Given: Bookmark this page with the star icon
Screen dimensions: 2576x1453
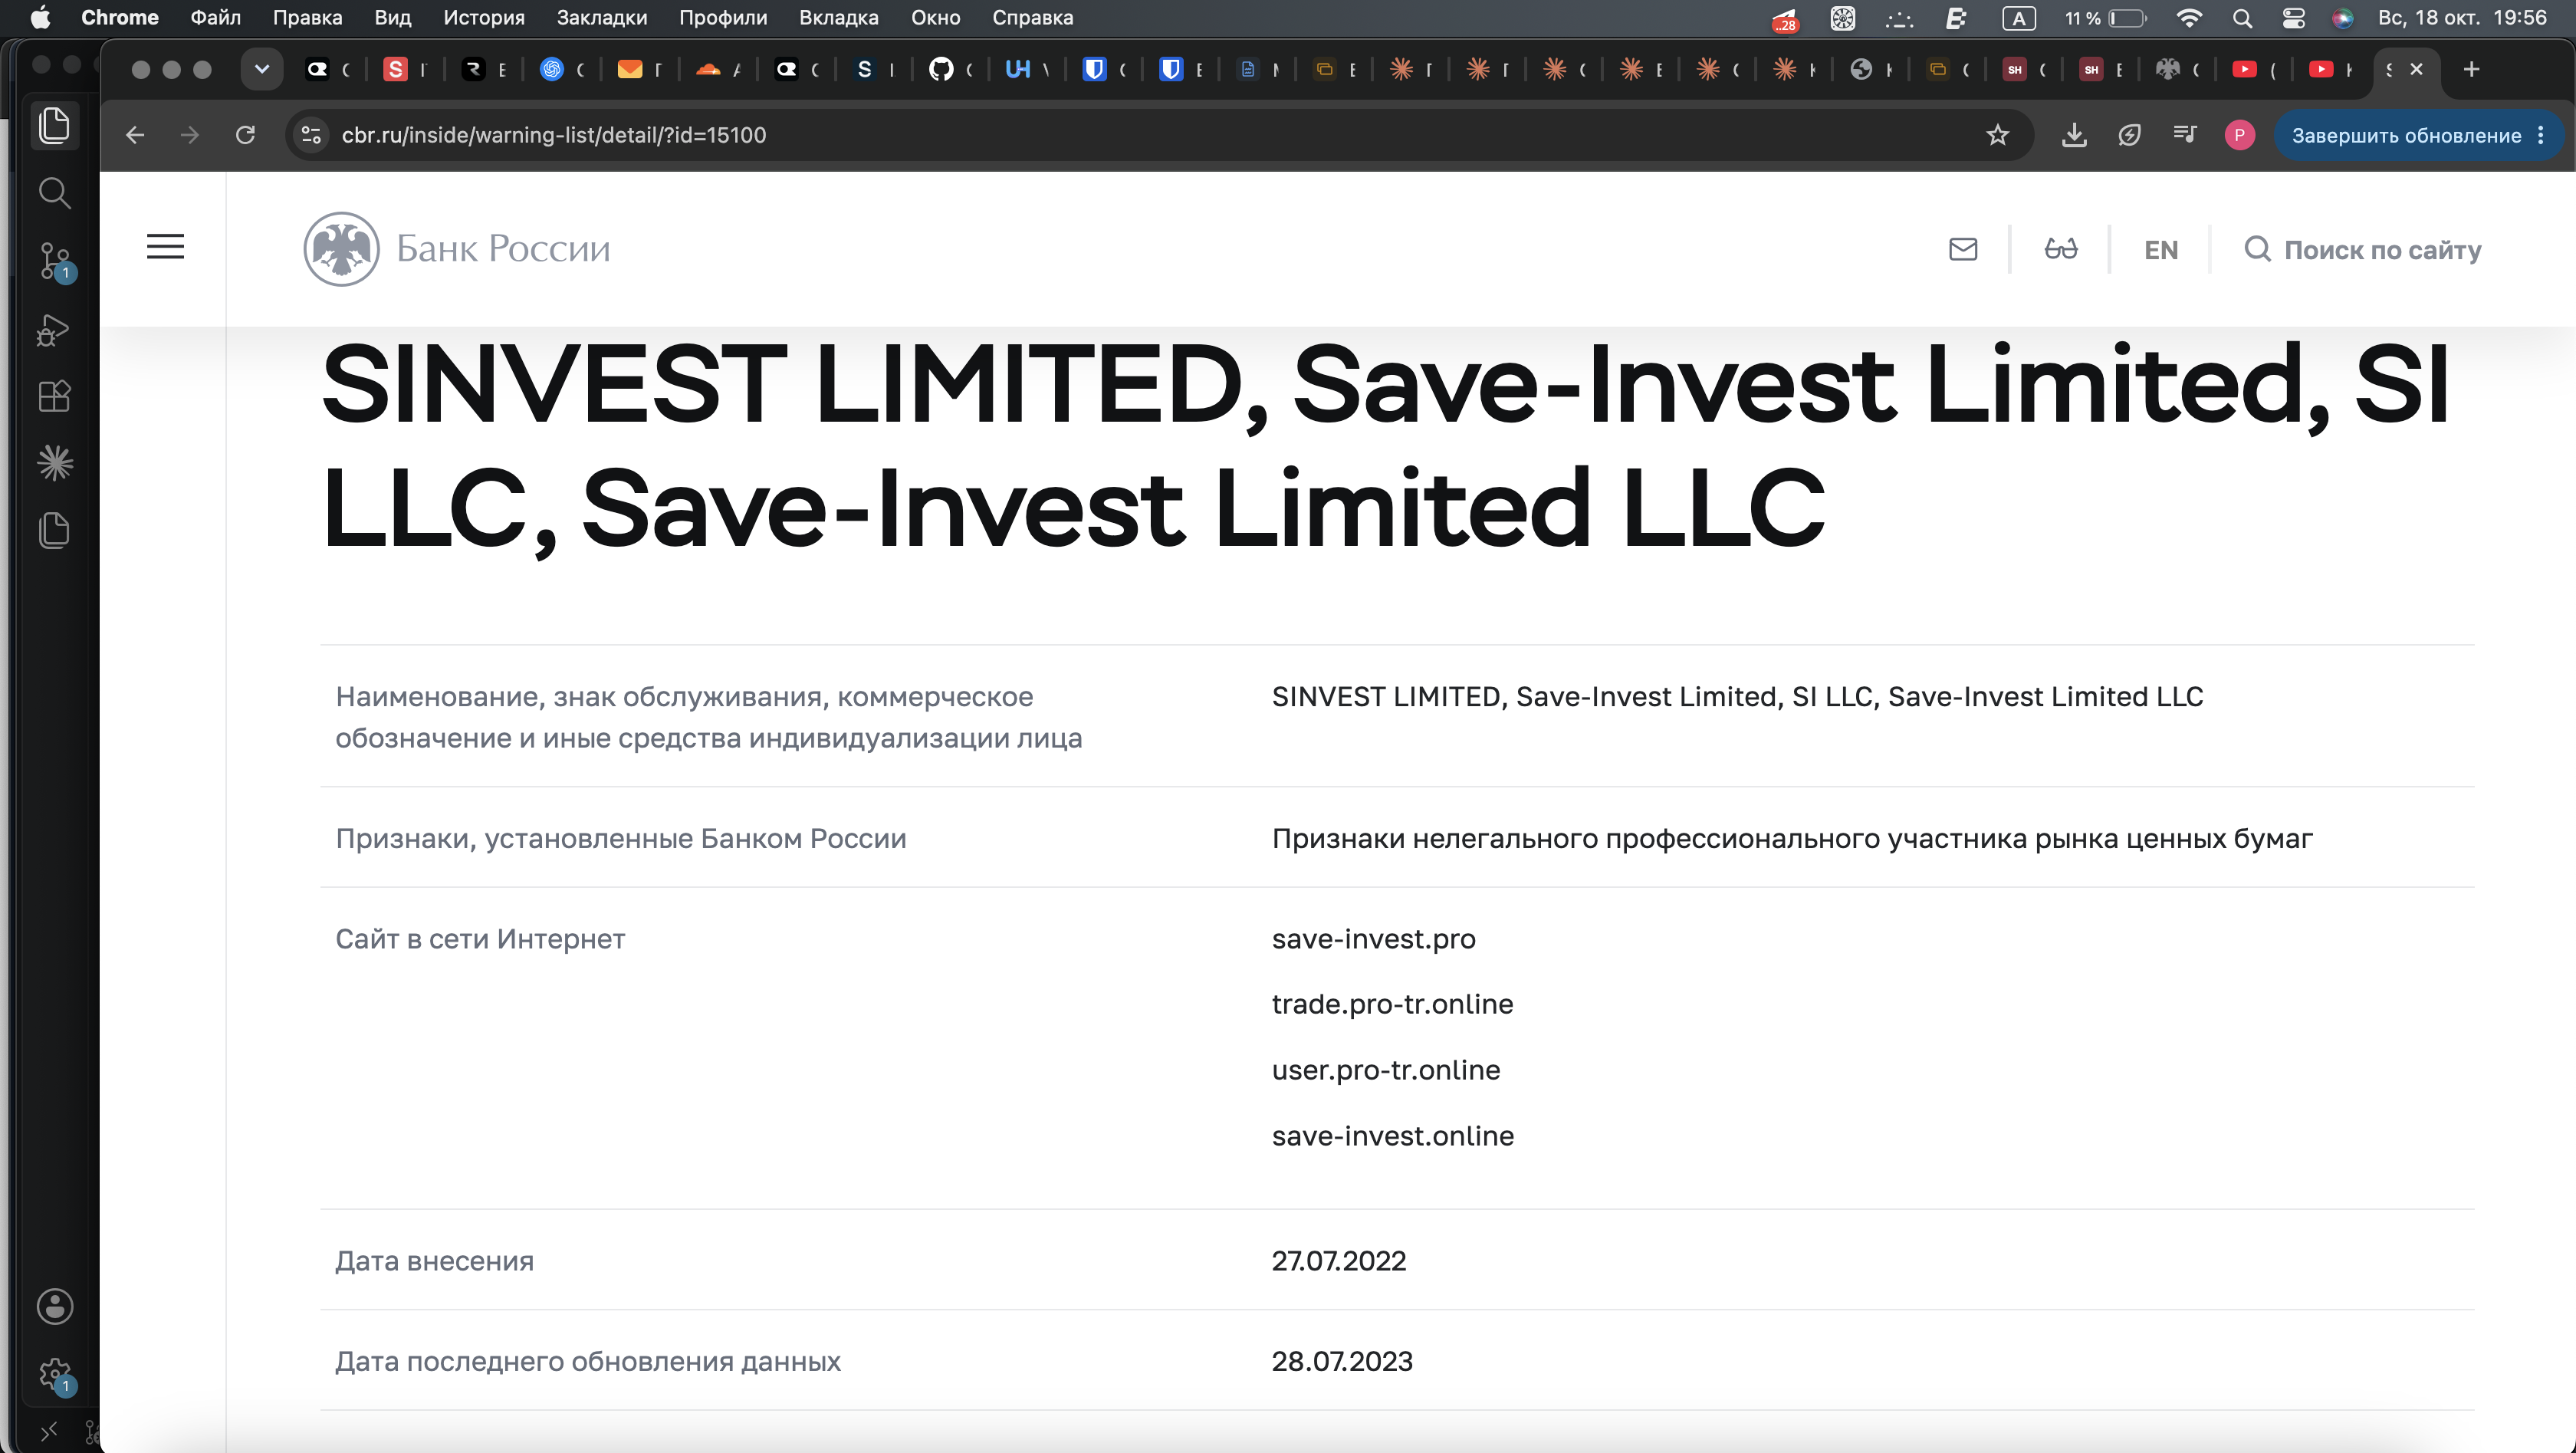Looking at the screenshot, I should (x=1997, y=135).
